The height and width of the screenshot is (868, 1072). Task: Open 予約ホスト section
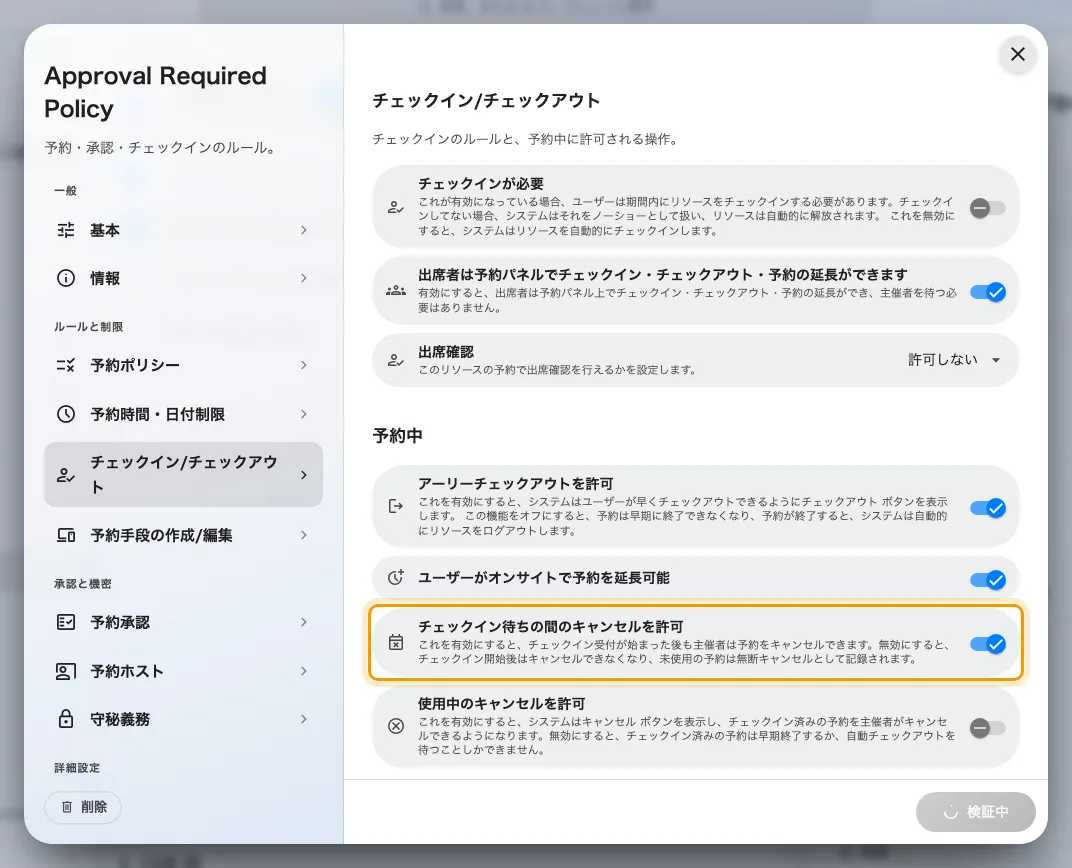(183, 671)
